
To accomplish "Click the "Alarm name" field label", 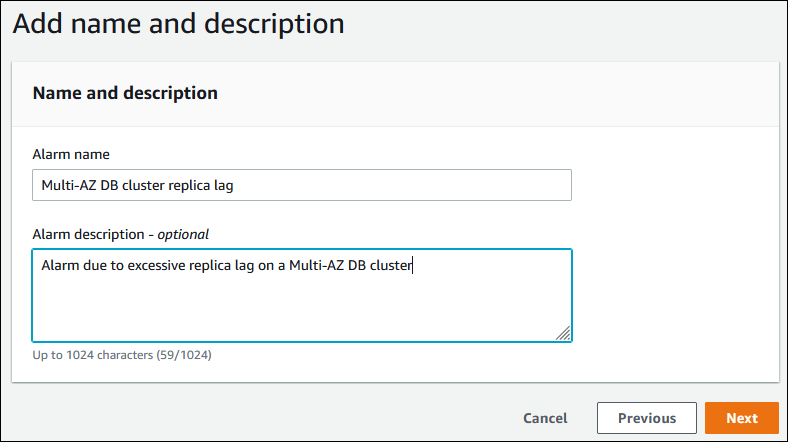I will click(x=71, y=154).
